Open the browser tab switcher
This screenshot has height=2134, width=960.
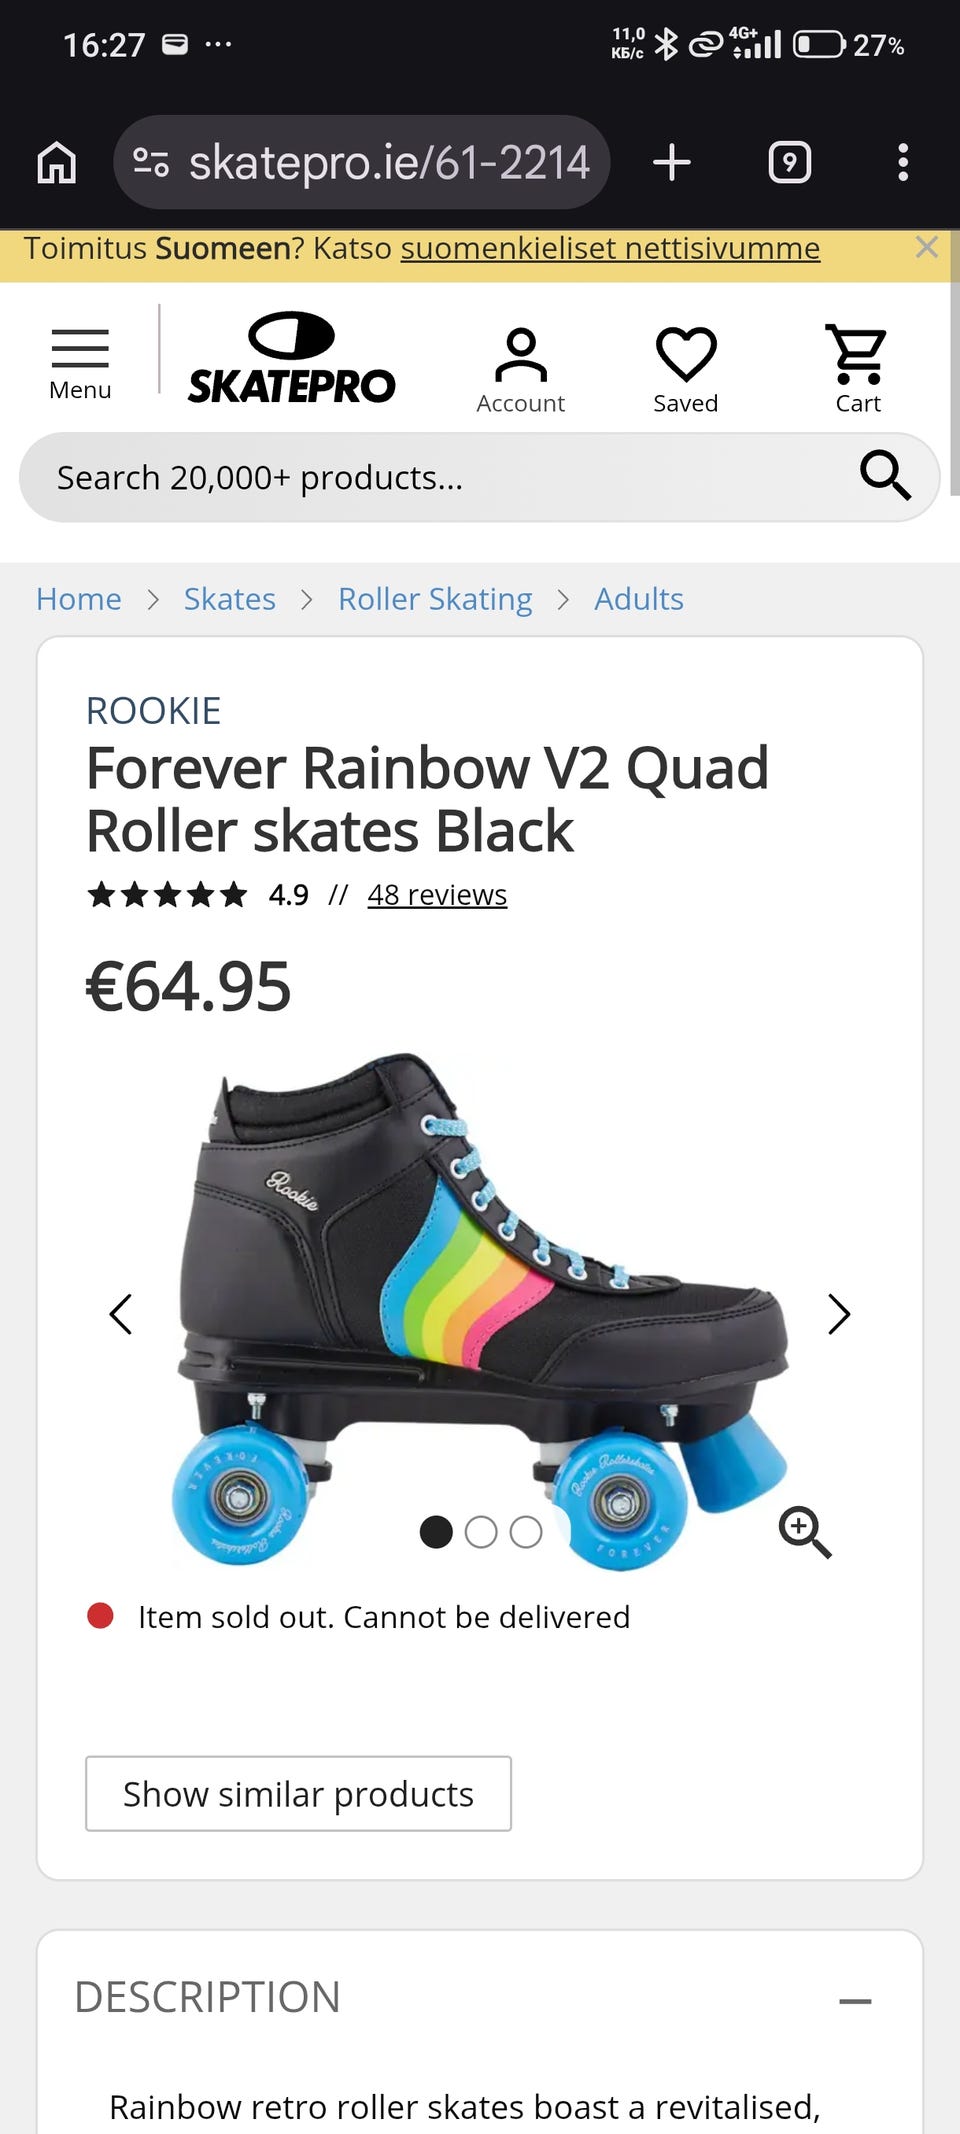[x=789, y=162]
